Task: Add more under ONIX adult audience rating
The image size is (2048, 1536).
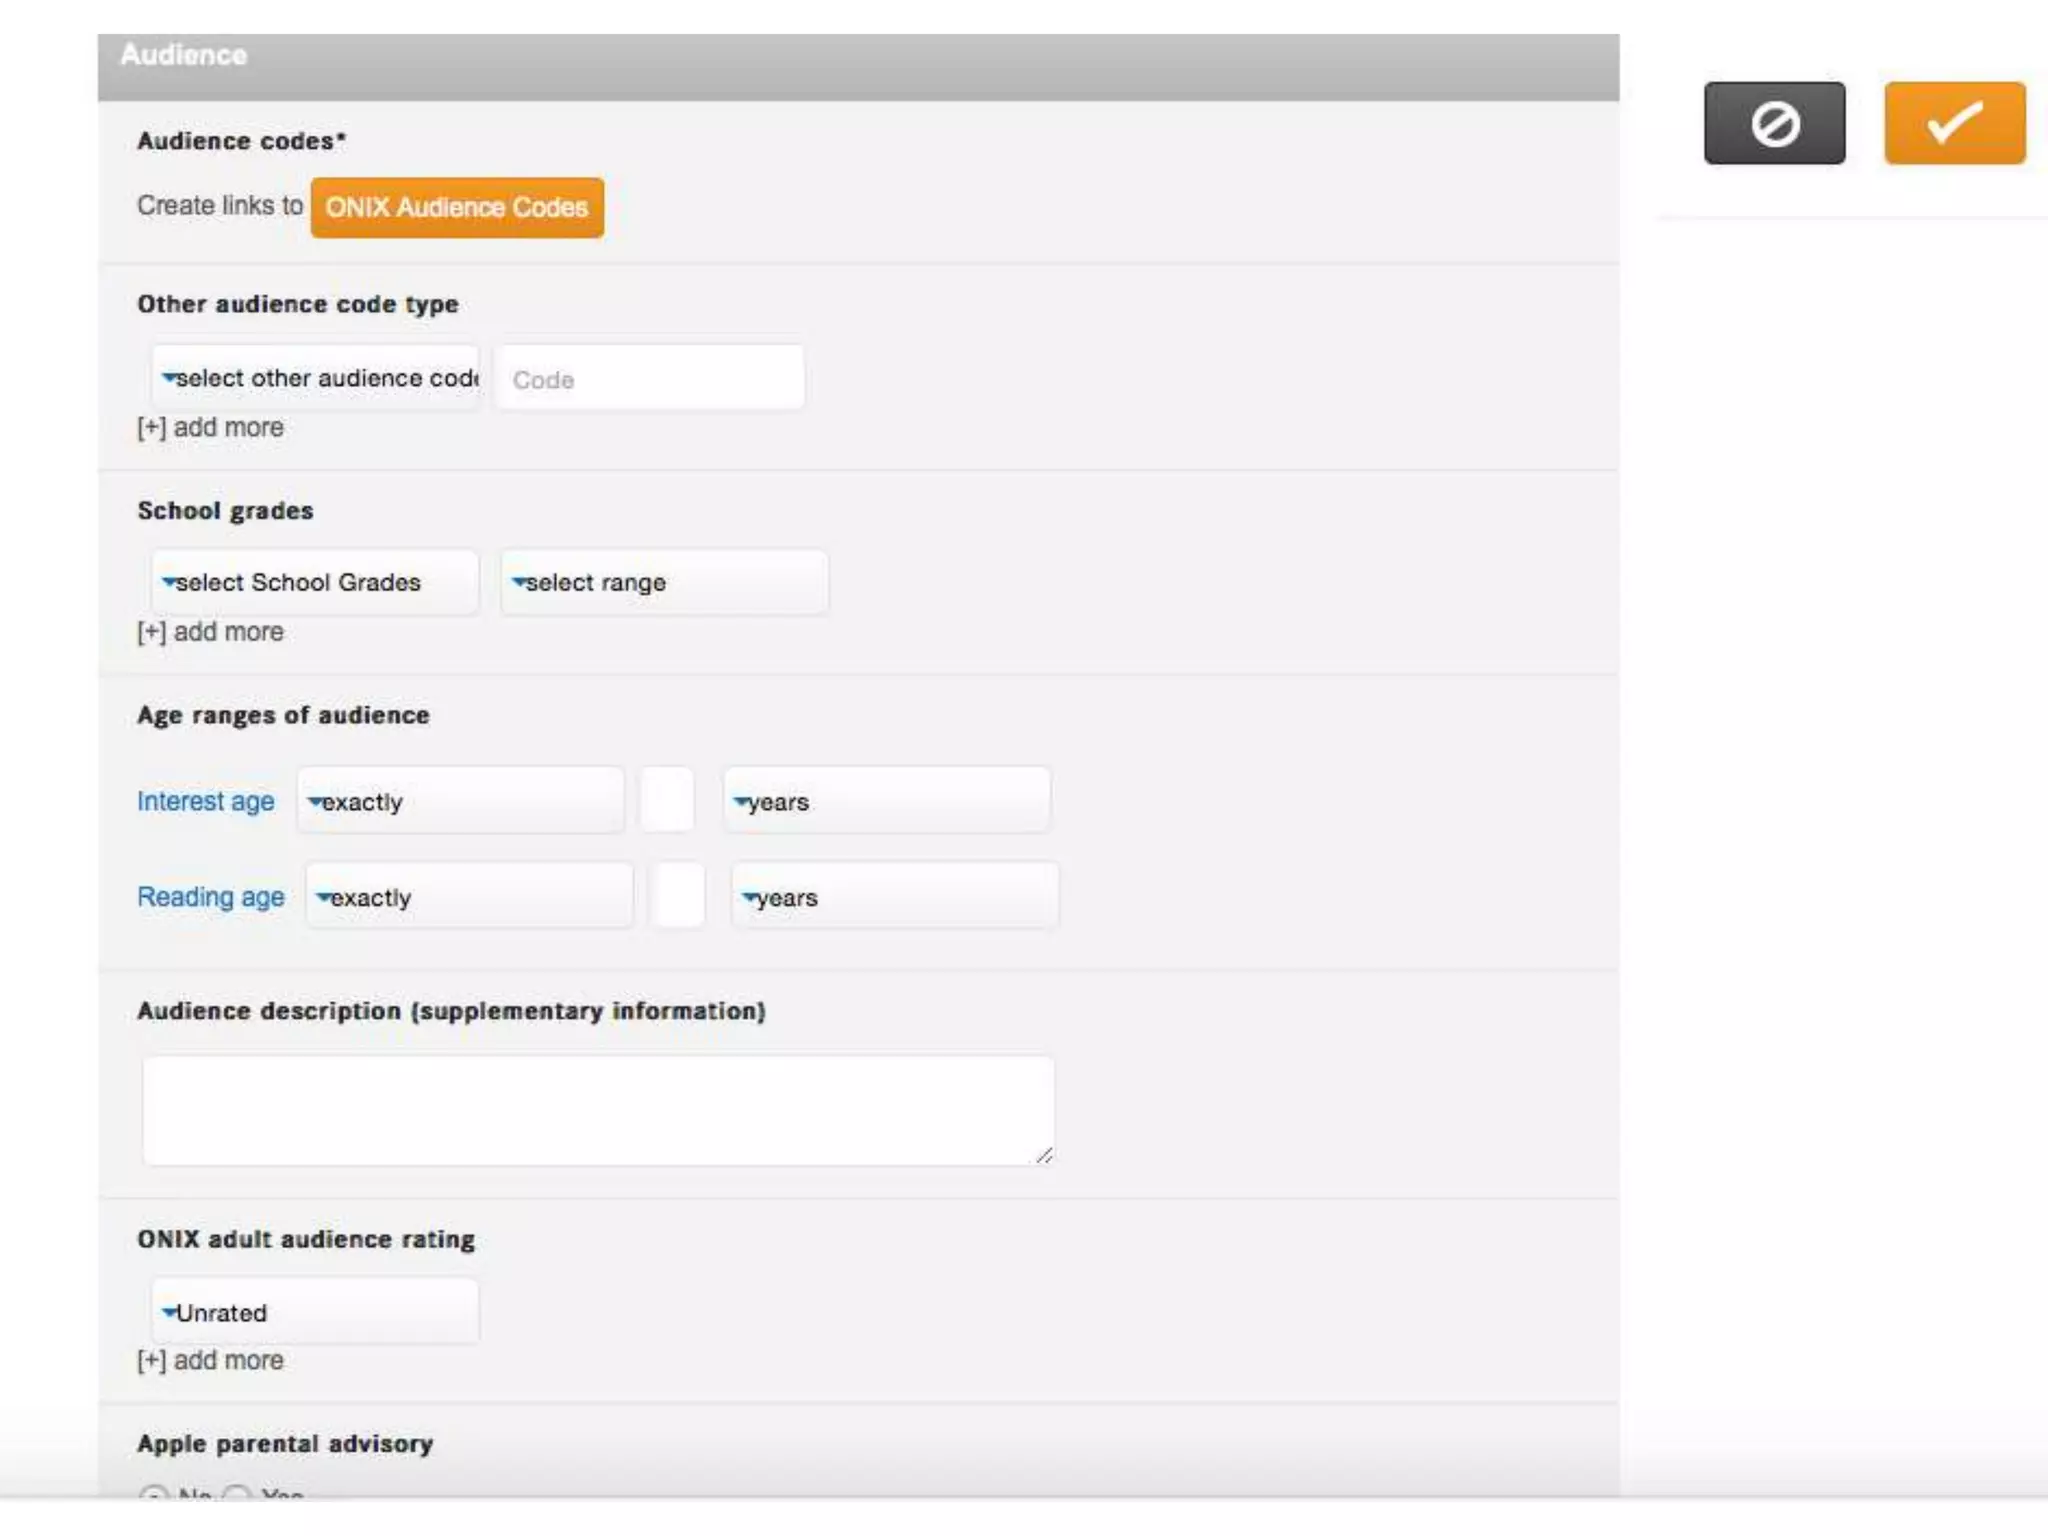Action: click(211, 1361)
